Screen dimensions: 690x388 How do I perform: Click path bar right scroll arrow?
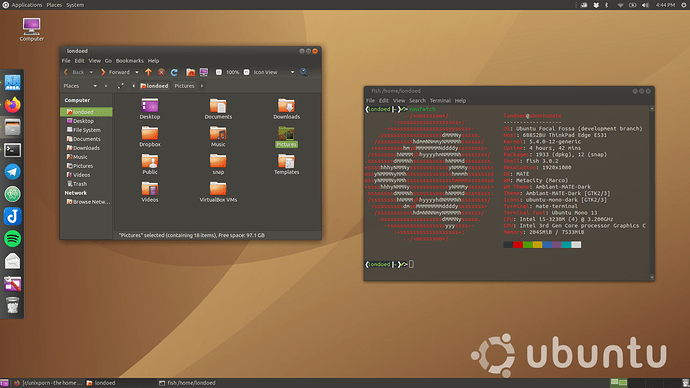click(x=202, y=86)
